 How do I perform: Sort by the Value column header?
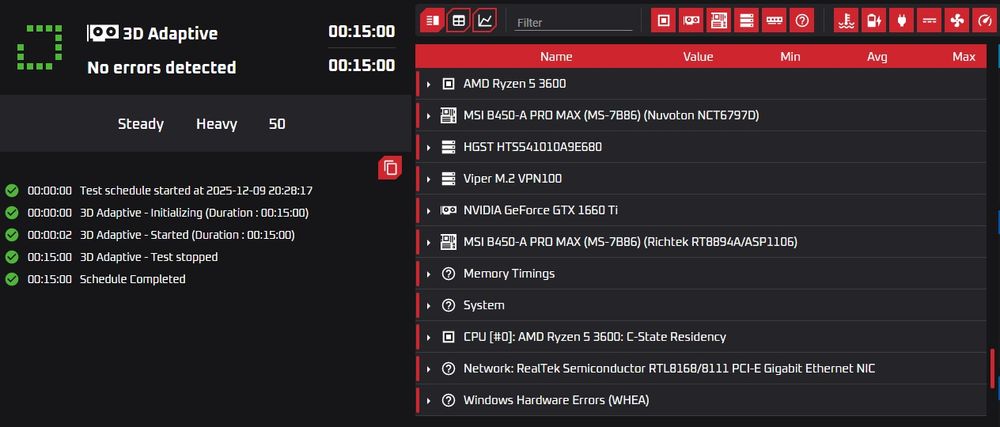pos(698,57)
